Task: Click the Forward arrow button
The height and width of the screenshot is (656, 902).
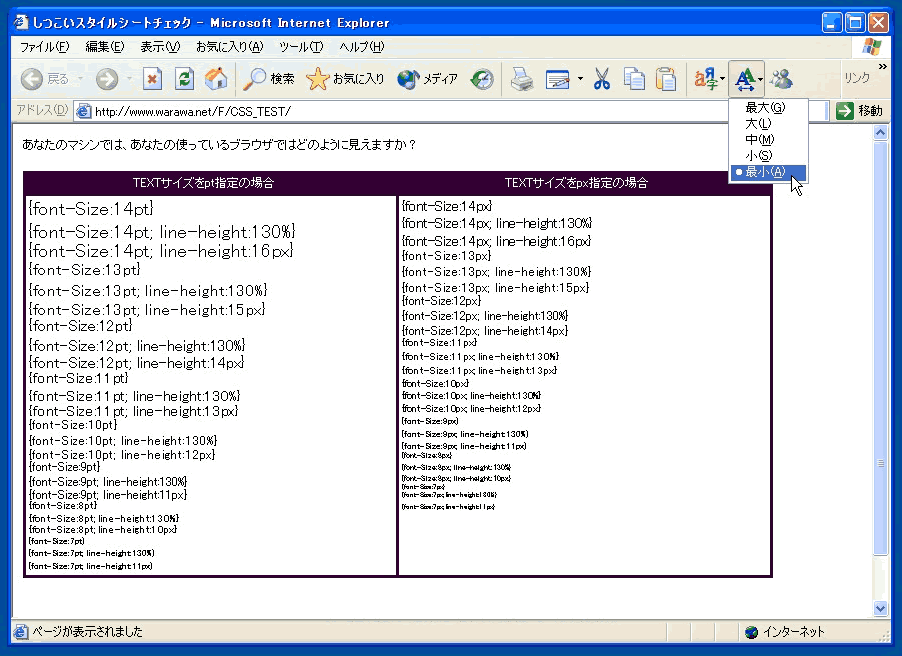Action: pyautogui.click(x=107, y=79)
